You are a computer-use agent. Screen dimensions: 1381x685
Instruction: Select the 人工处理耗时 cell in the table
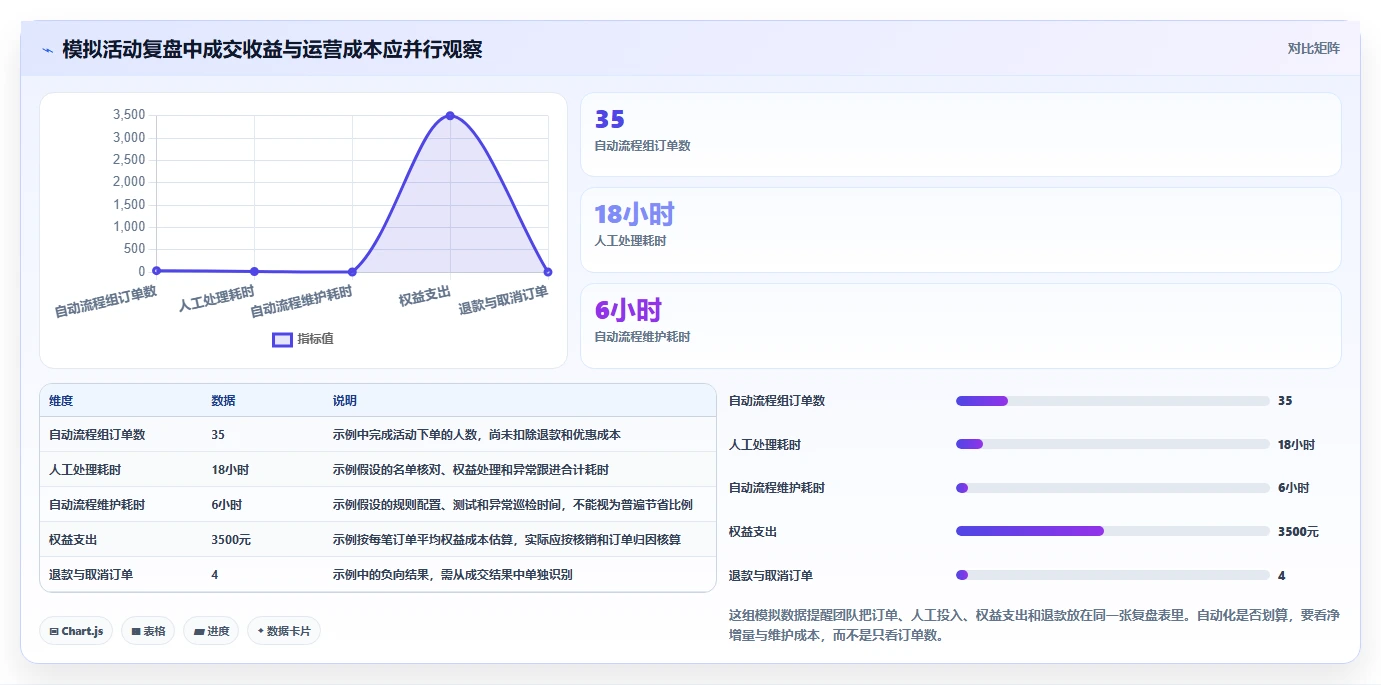(85, 470)
